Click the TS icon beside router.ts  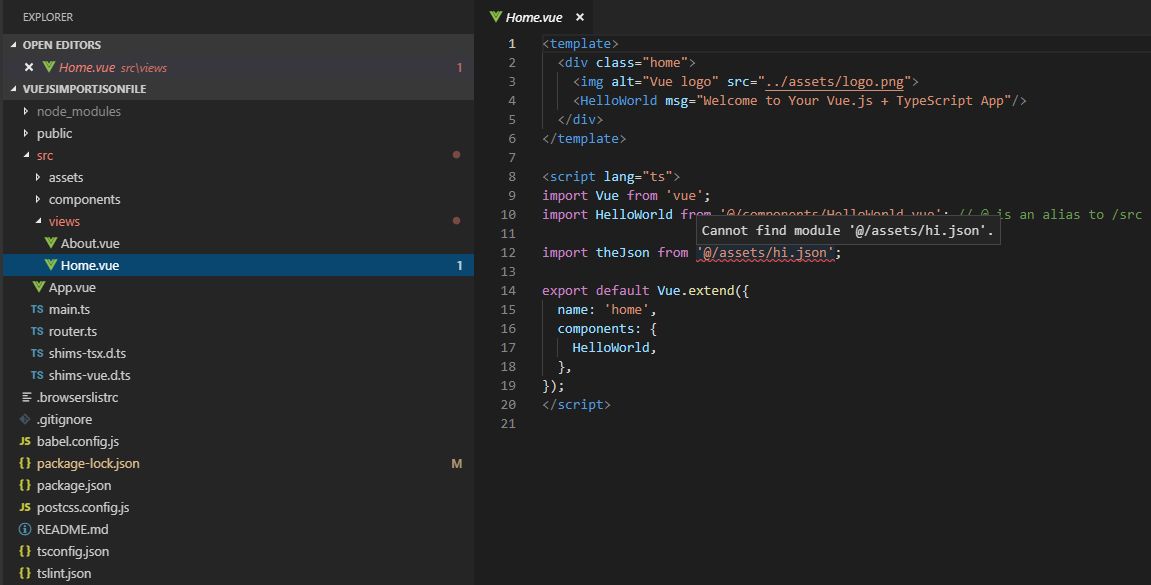coord(37,331)
